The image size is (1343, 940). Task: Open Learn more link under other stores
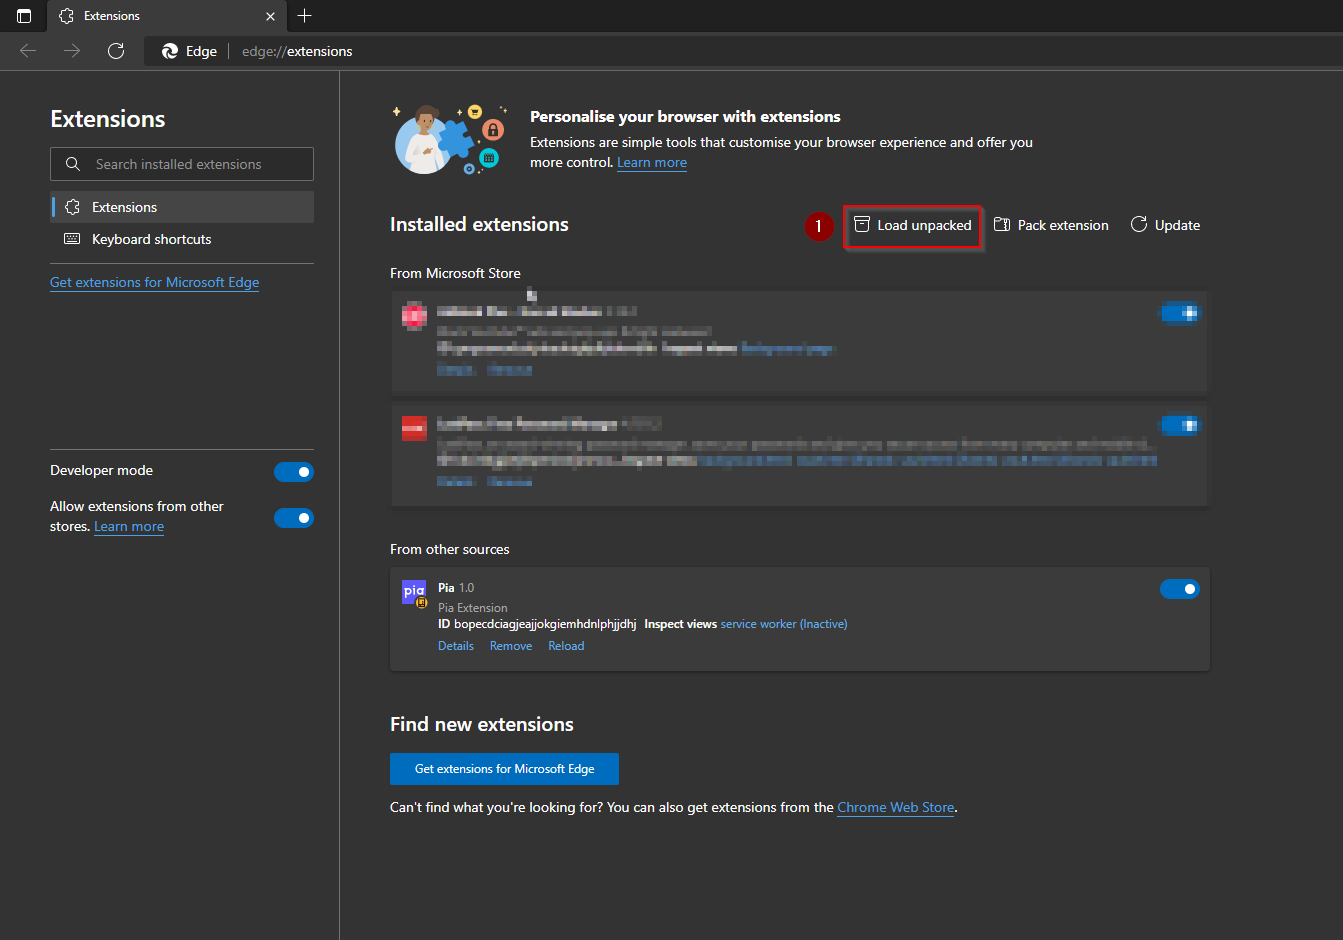(x=129, y=527)
